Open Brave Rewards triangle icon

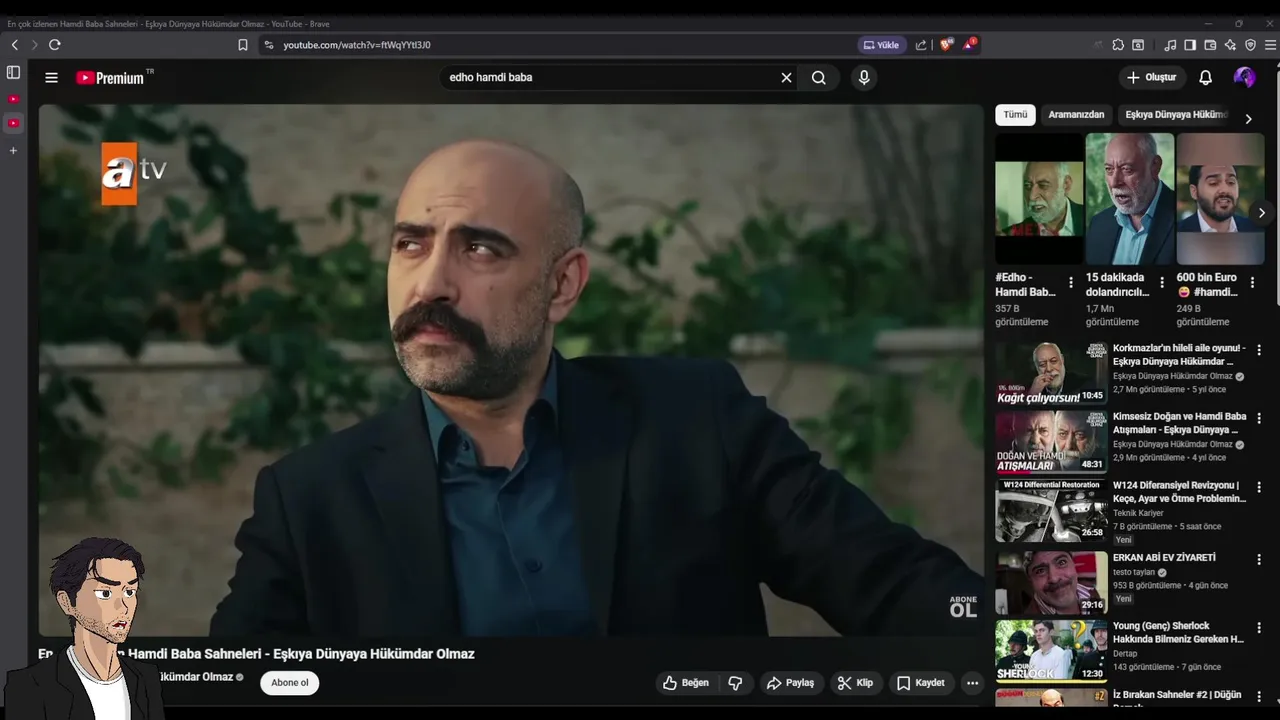click(x=969, y=44)
